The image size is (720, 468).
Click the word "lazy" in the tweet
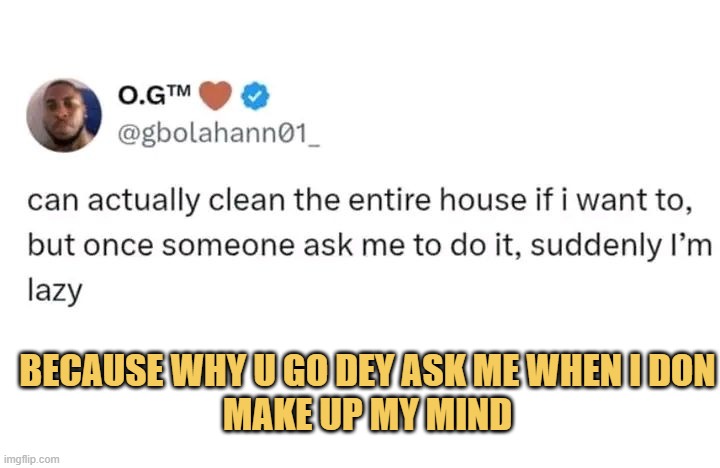(x=55, y=291)
